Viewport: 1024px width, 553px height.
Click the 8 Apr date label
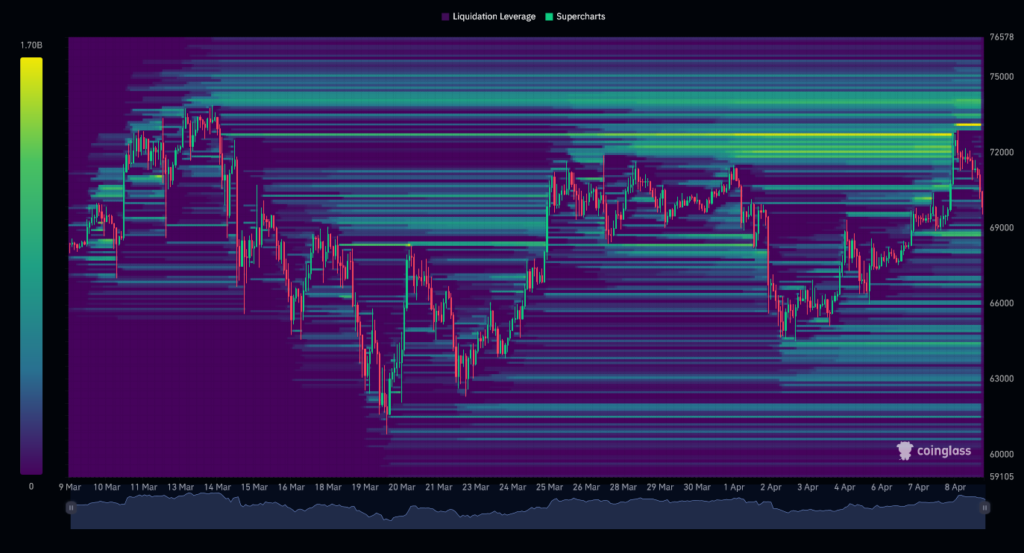955,487
